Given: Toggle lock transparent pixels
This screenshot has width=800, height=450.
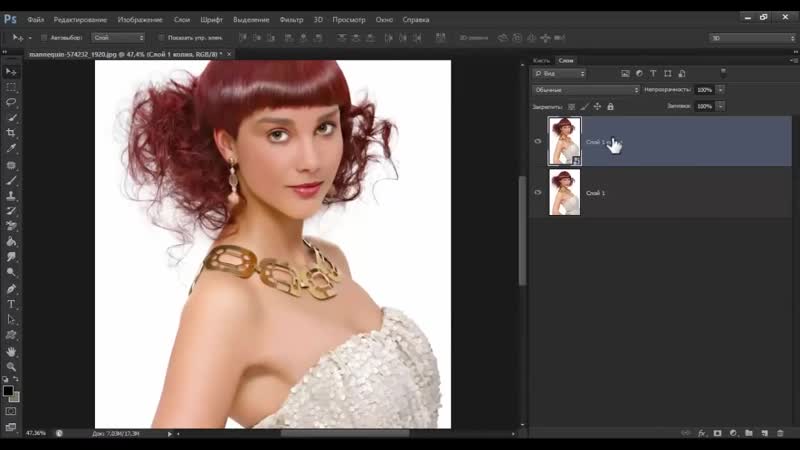Looking at the screenshot, I should point(571,107).
